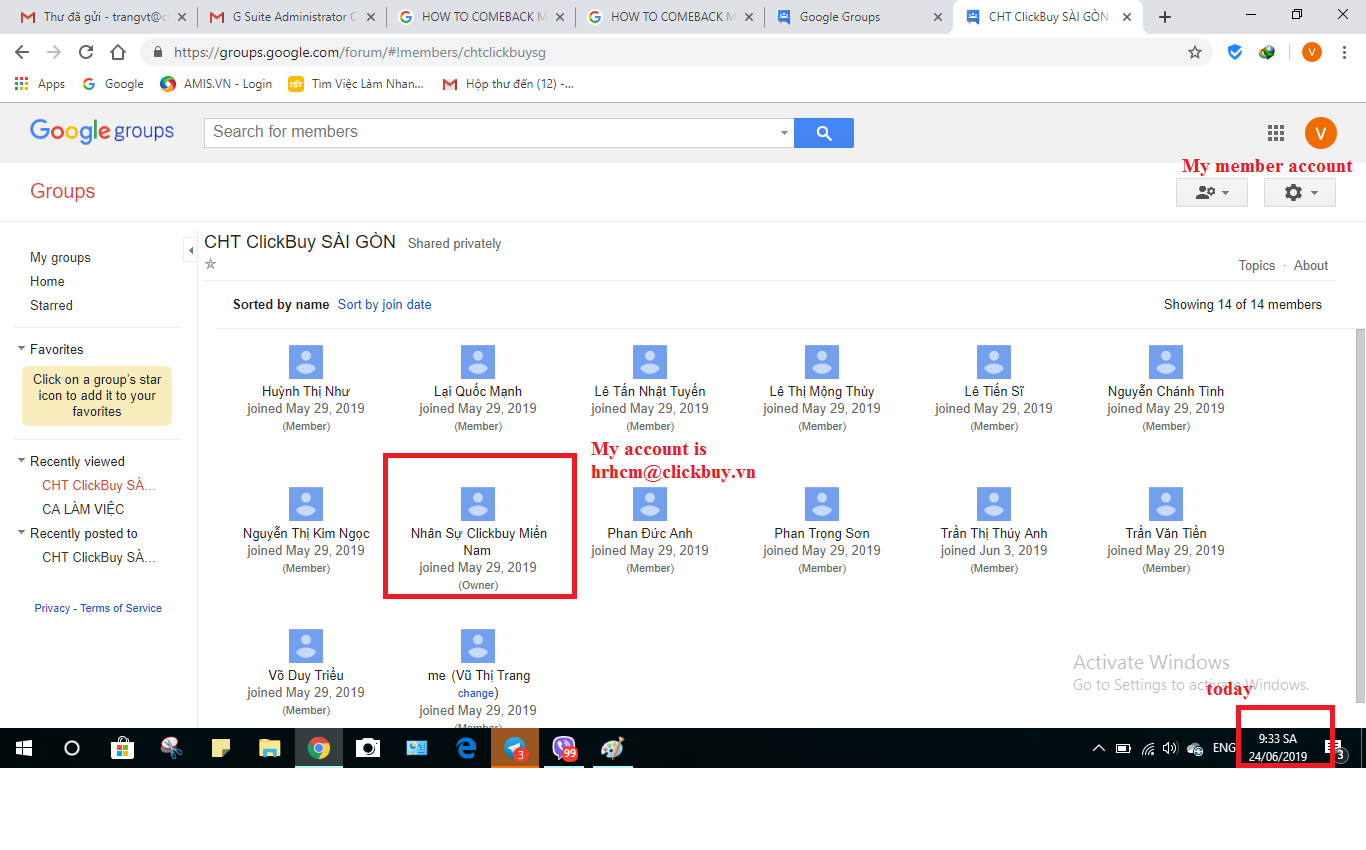Screen dimensions: 1366x850
Task: Sort members by join date
Action: point(384,304)
